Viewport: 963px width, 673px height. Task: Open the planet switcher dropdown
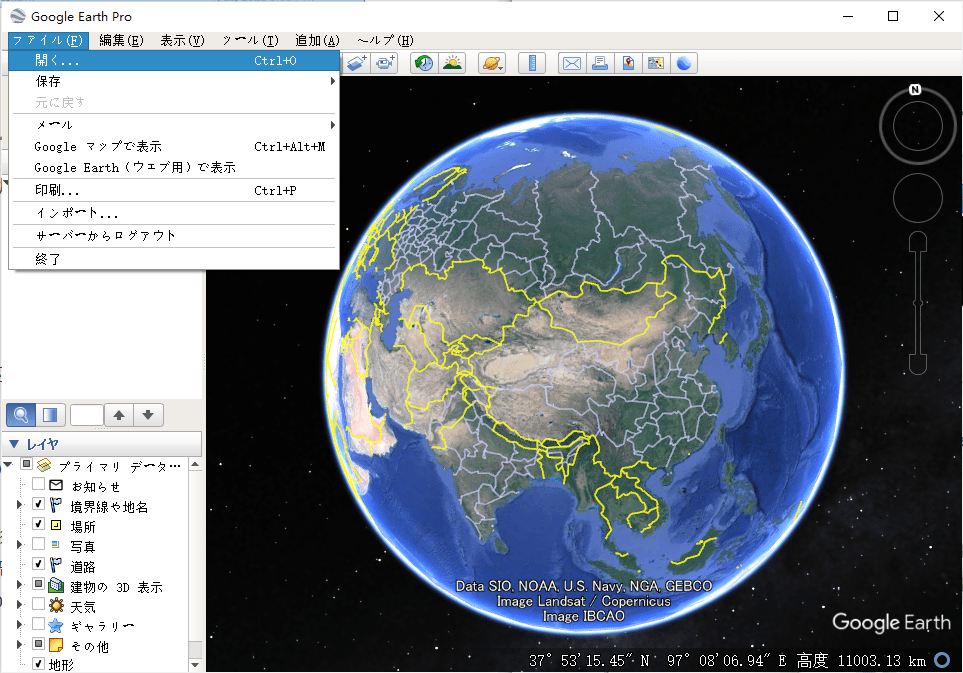(491, 62)
